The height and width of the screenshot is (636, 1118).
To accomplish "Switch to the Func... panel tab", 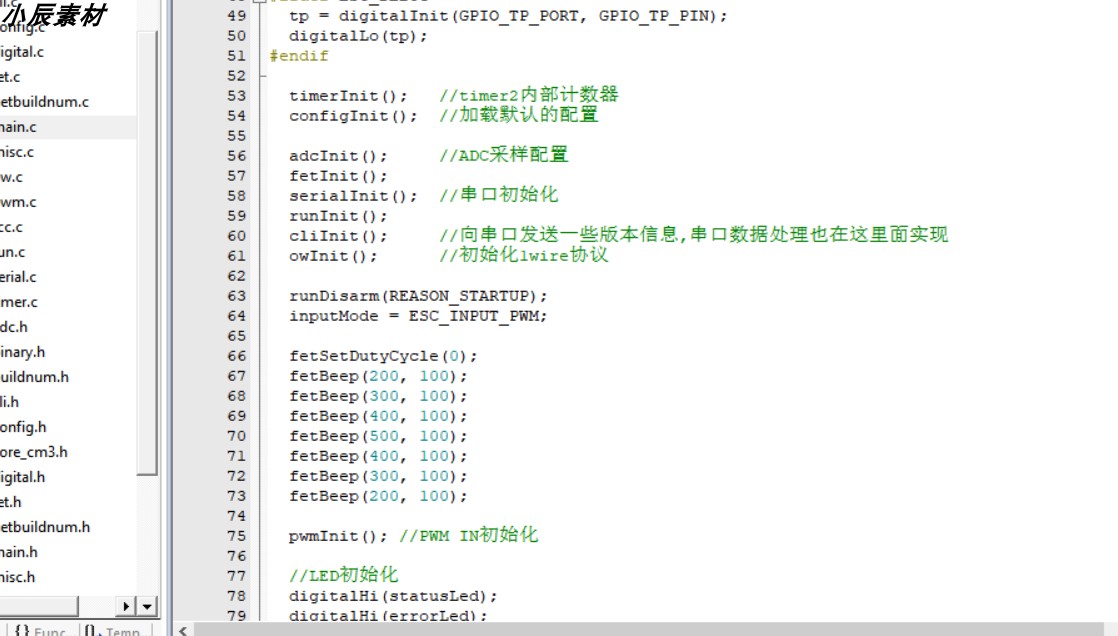I will tap(41, 630).
